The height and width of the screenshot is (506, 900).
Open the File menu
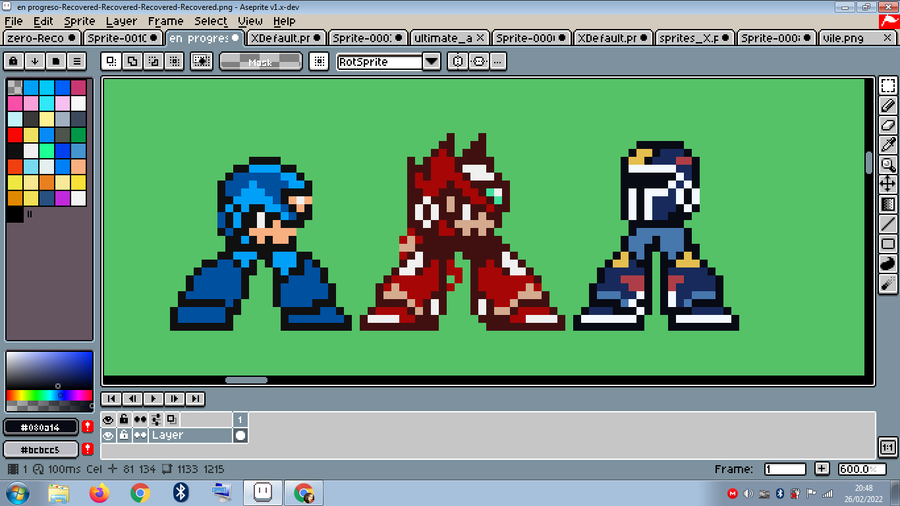click(x=13, y=21)
